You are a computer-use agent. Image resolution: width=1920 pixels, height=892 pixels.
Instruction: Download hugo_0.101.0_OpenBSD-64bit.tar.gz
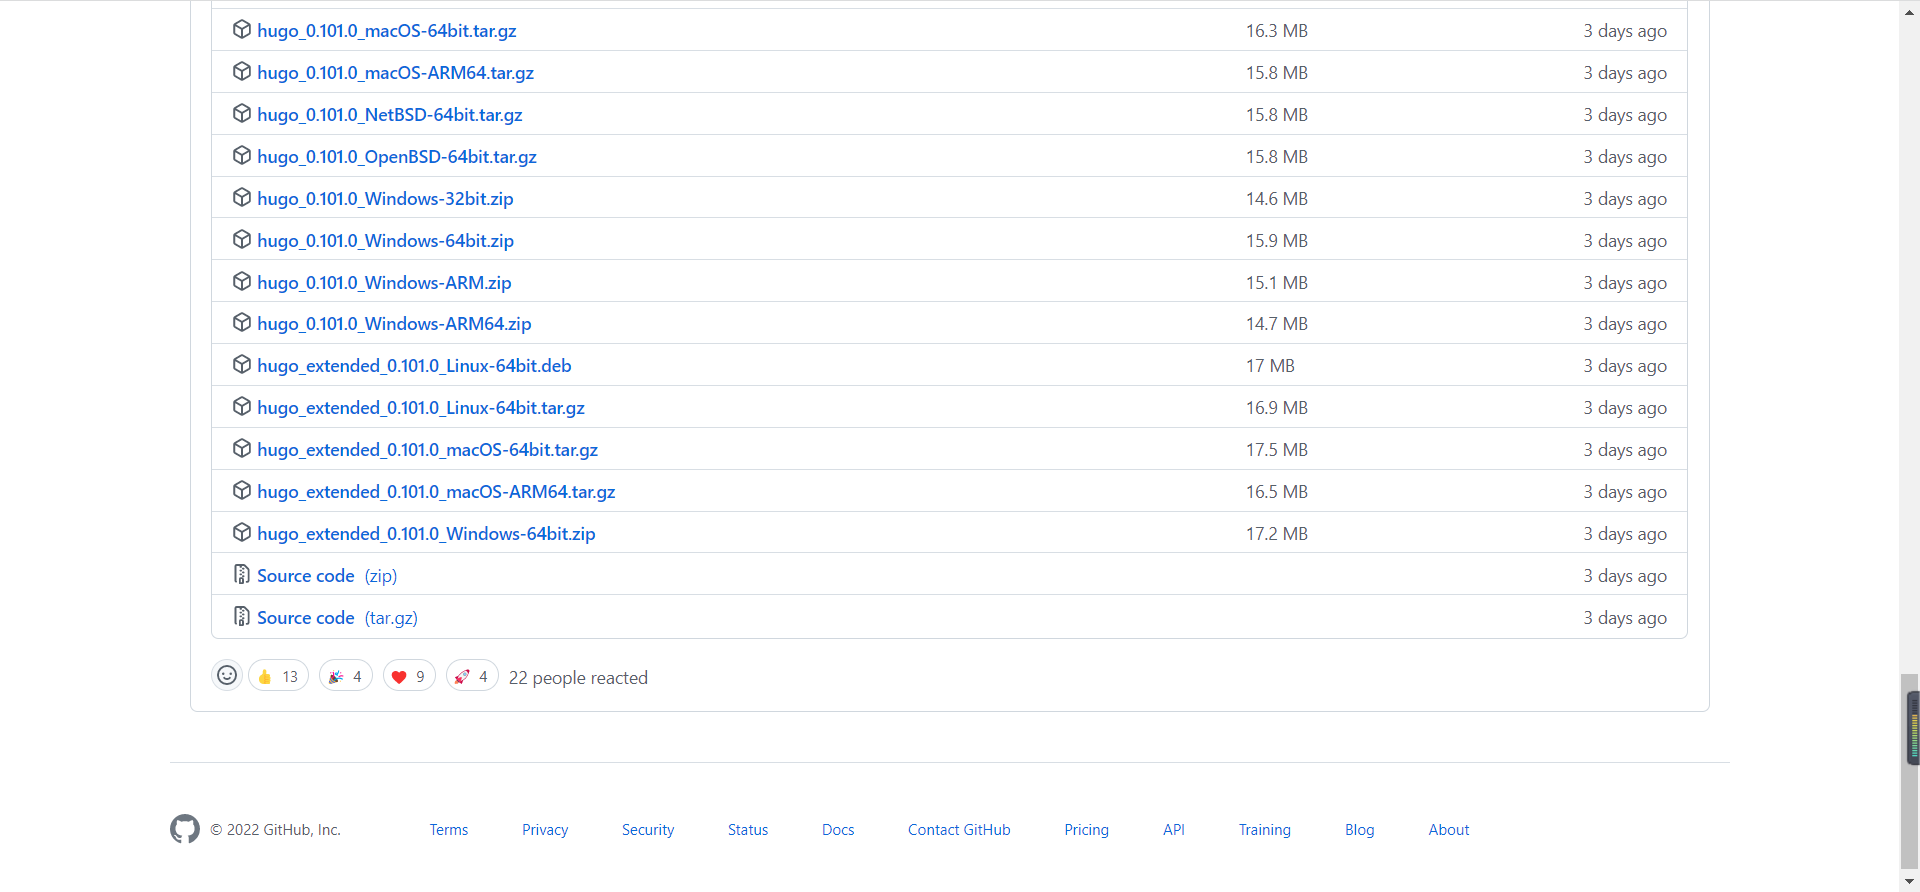pos(397,157)
